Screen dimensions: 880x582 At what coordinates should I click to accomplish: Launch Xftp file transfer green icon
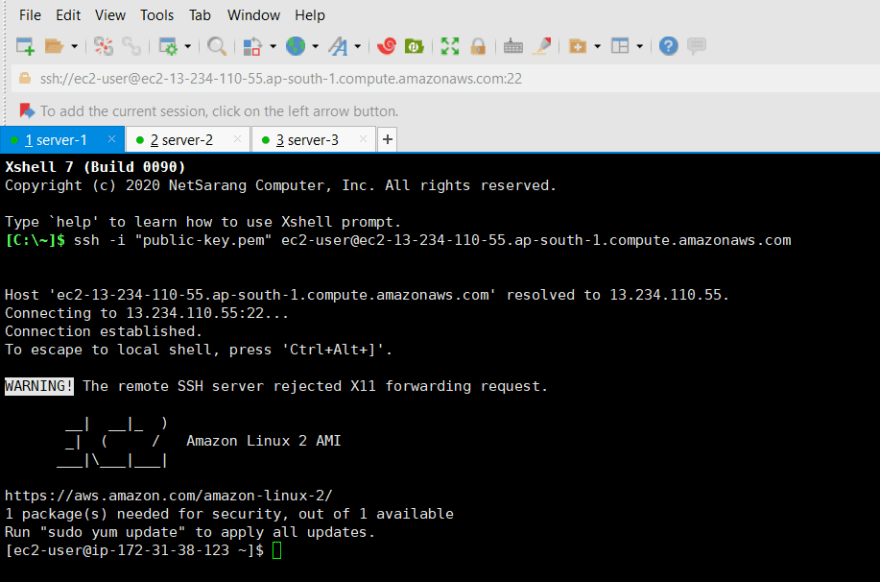(414, 46)
